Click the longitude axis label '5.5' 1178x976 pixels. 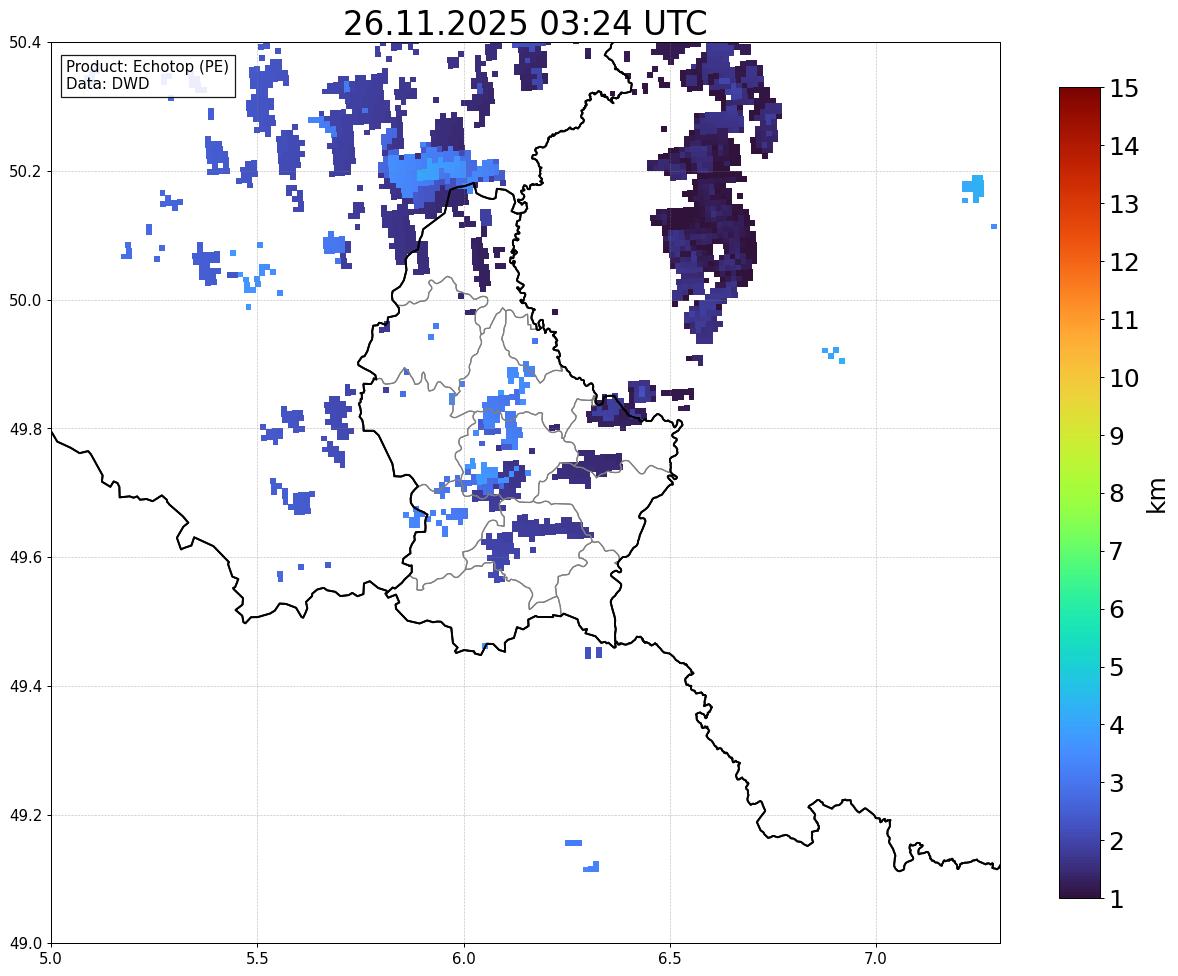tap(258, 959)
